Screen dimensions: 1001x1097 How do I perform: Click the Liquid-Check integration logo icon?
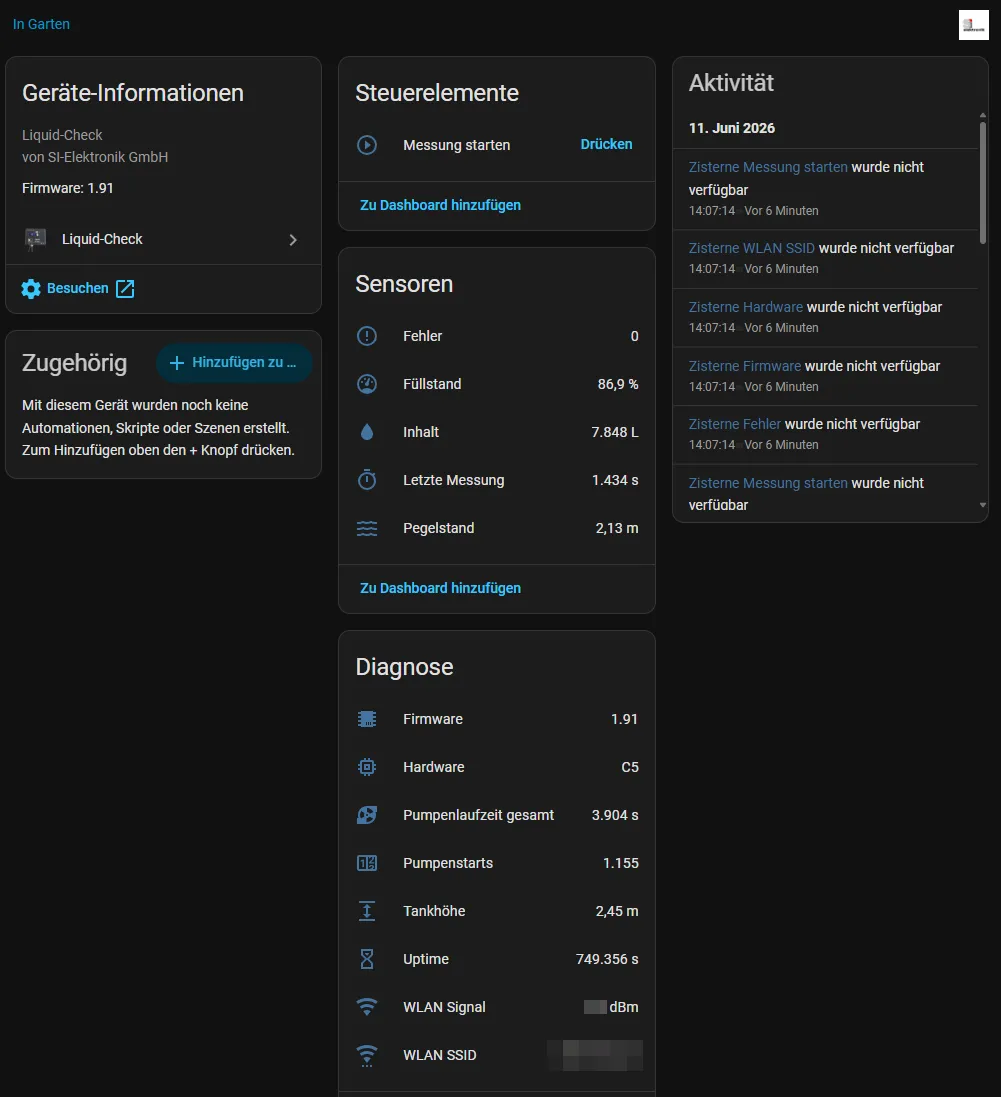(35, 239)
